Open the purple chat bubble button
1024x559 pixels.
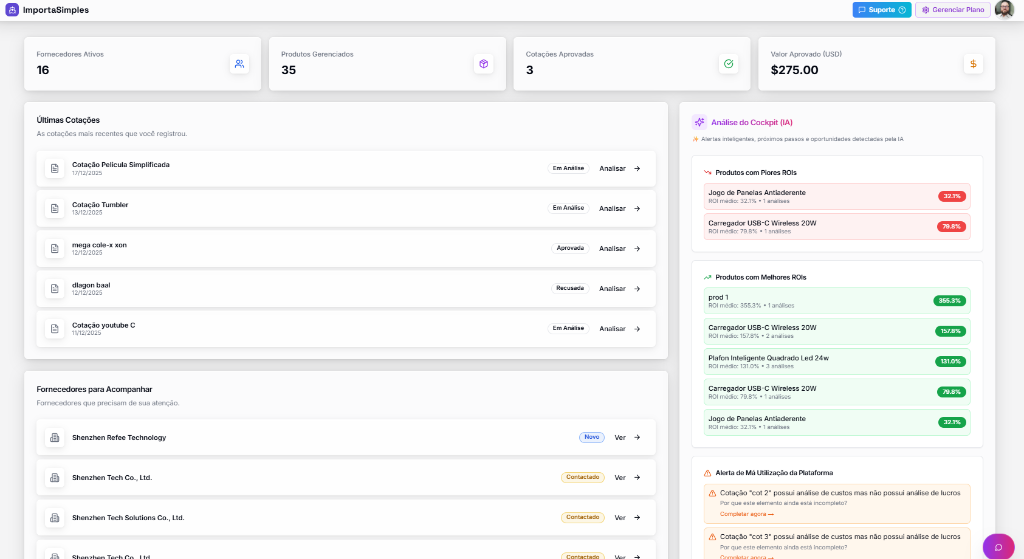(999, 547)
